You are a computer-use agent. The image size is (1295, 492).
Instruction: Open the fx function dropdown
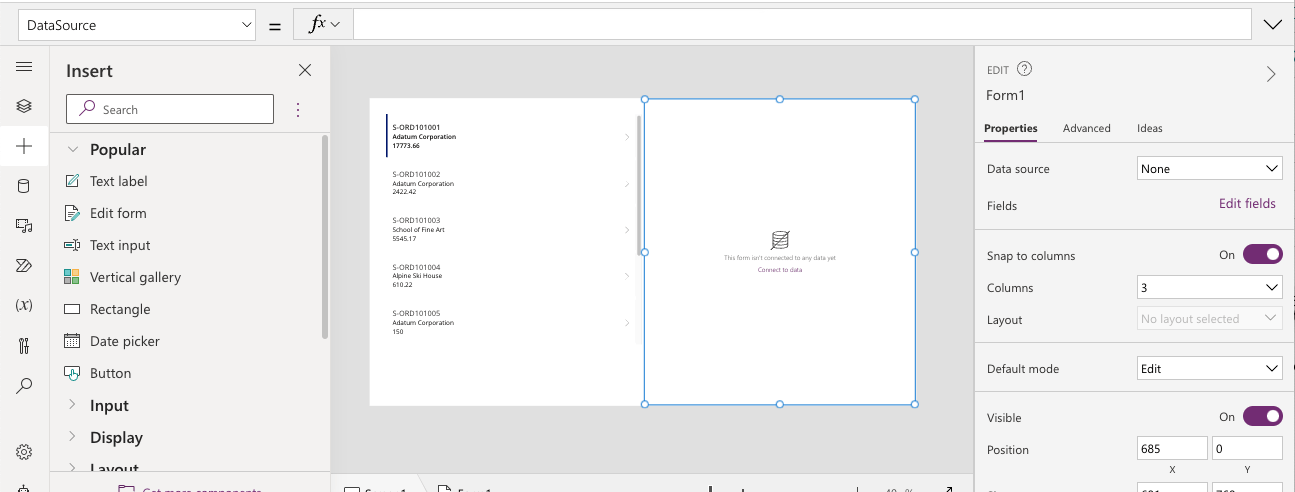[x=323, y=24]
